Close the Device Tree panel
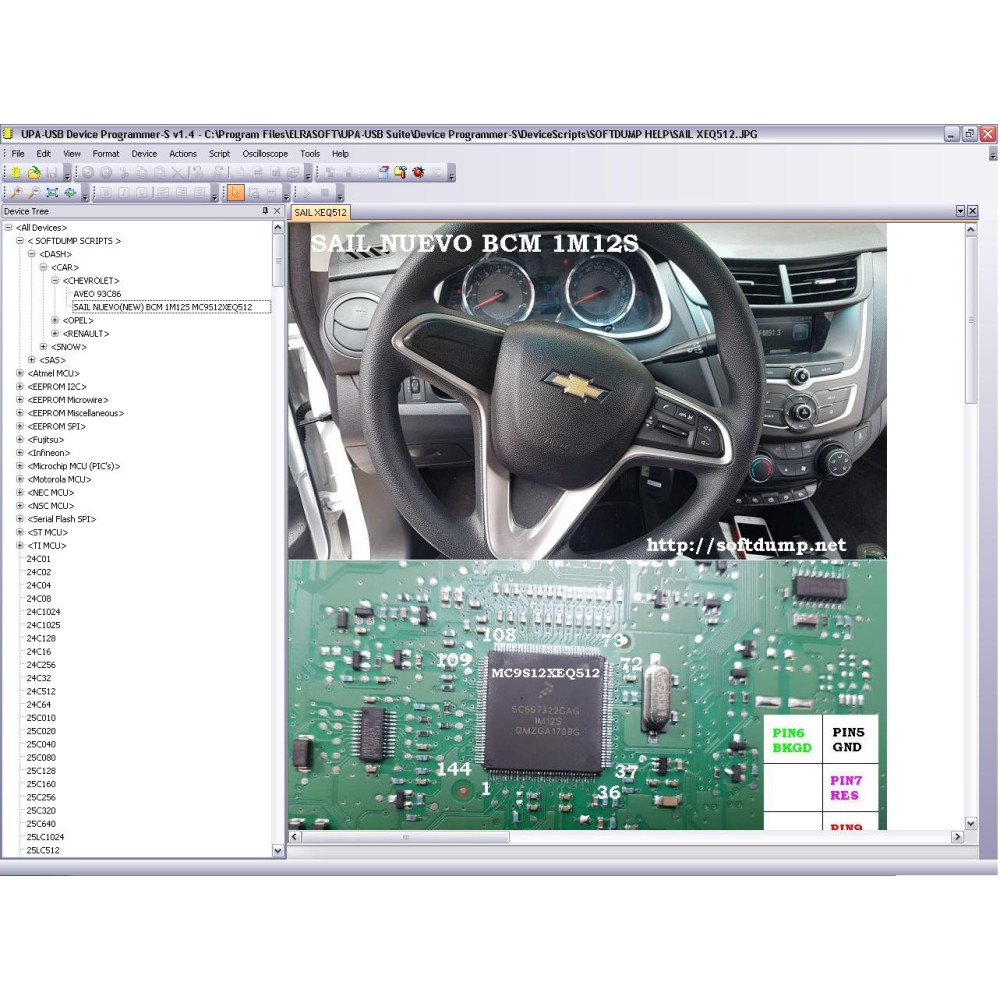This screenshot has height=1000, width=1000. tap(277, 211)
